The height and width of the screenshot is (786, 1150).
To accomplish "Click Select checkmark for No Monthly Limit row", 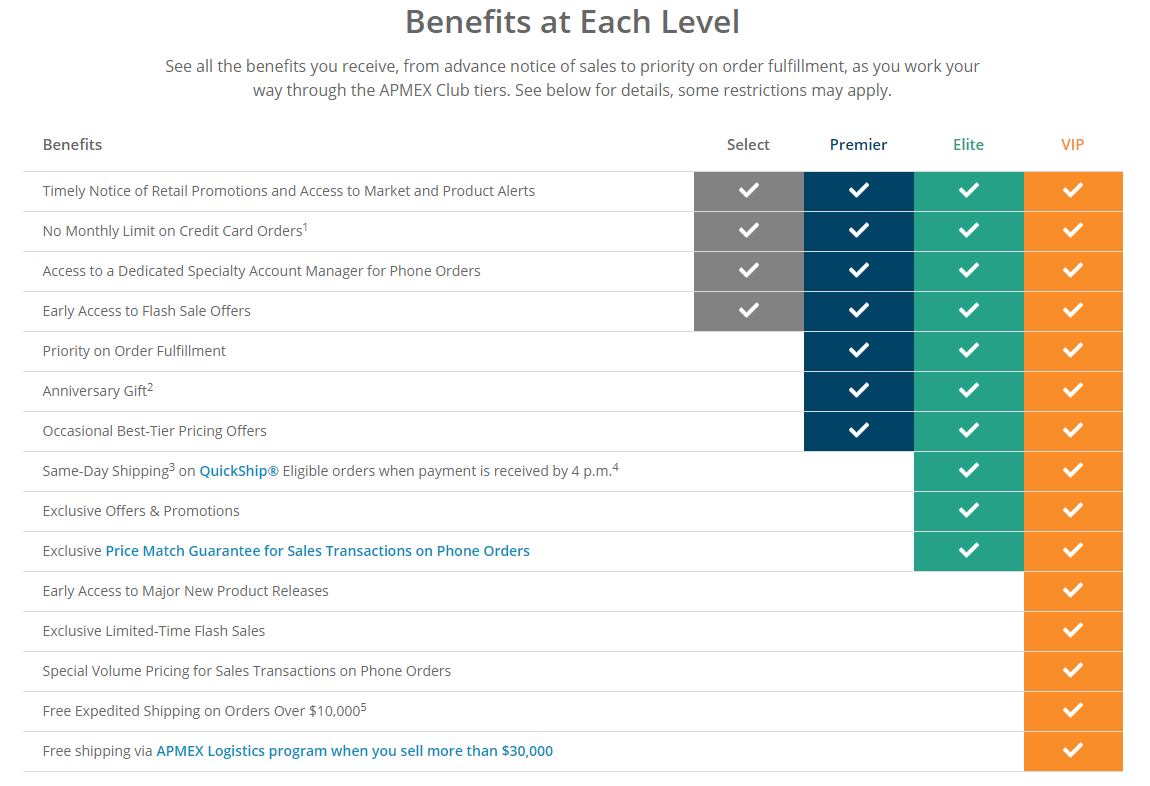I will (x=749, y=230).
